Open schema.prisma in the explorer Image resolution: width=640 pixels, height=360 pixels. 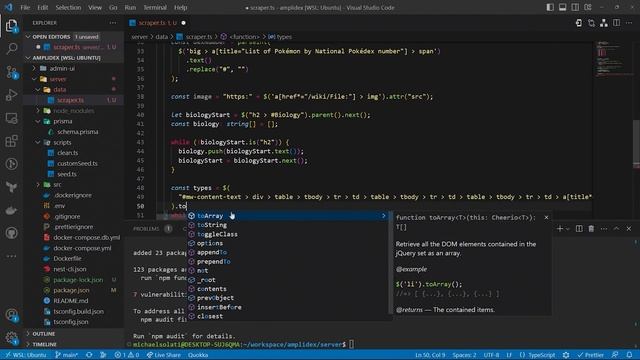pyautogui.click(x=78, y=132)
